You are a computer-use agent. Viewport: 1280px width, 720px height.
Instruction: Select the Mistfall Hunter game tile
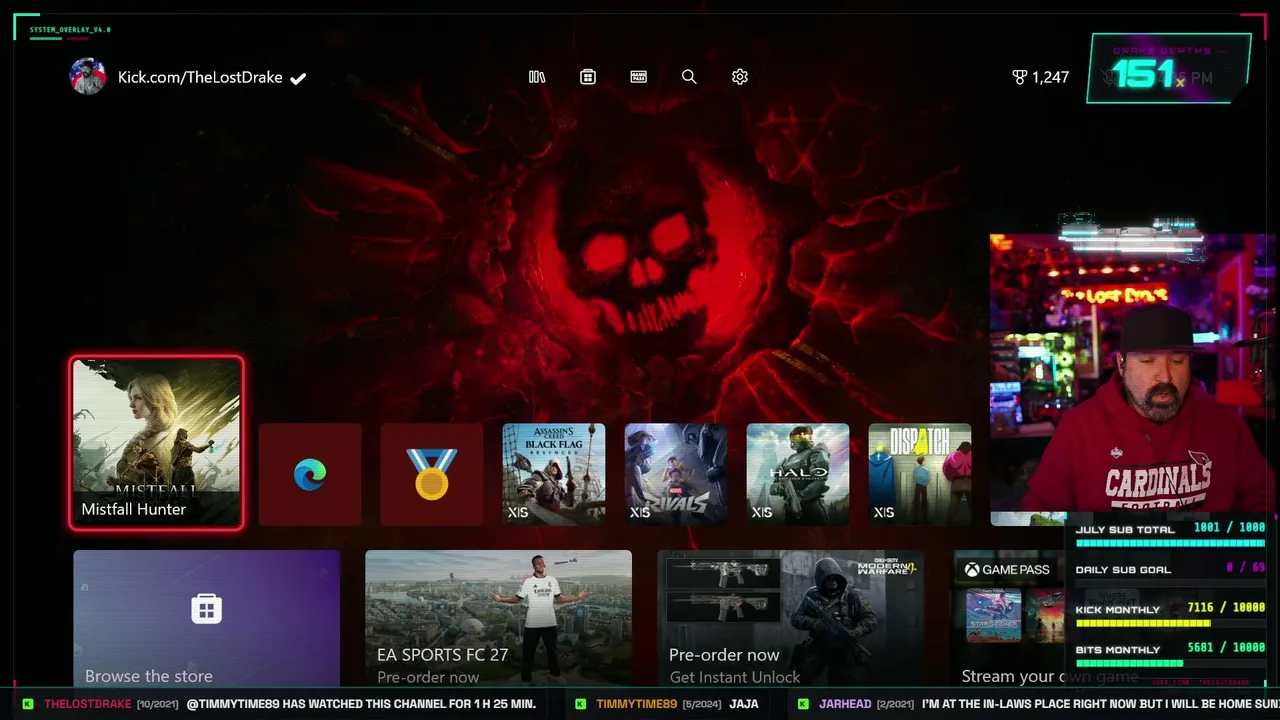pos(157,442)
